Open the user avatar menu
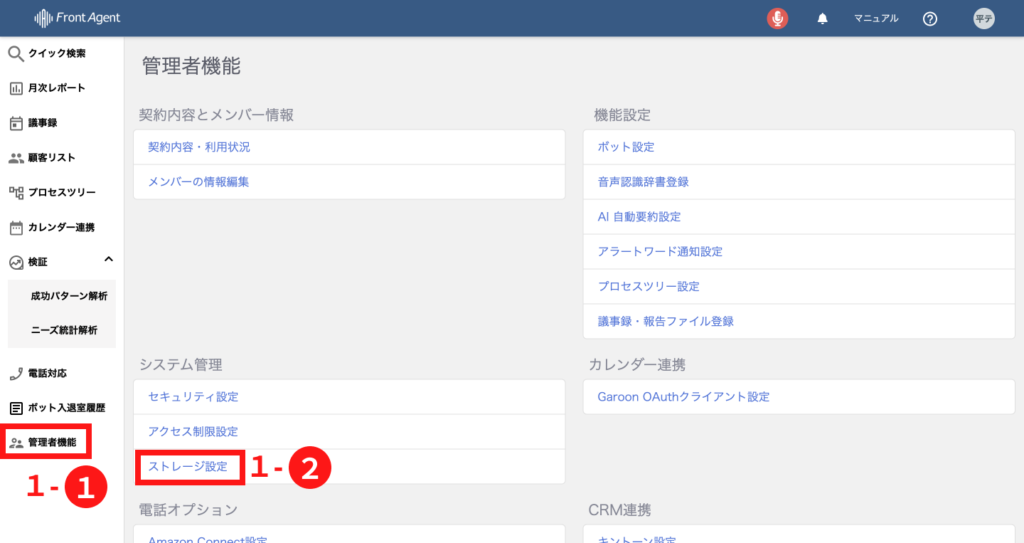The height and width of the screenshot is (543, 1024). pyautogui.click(x=984, y=18)
